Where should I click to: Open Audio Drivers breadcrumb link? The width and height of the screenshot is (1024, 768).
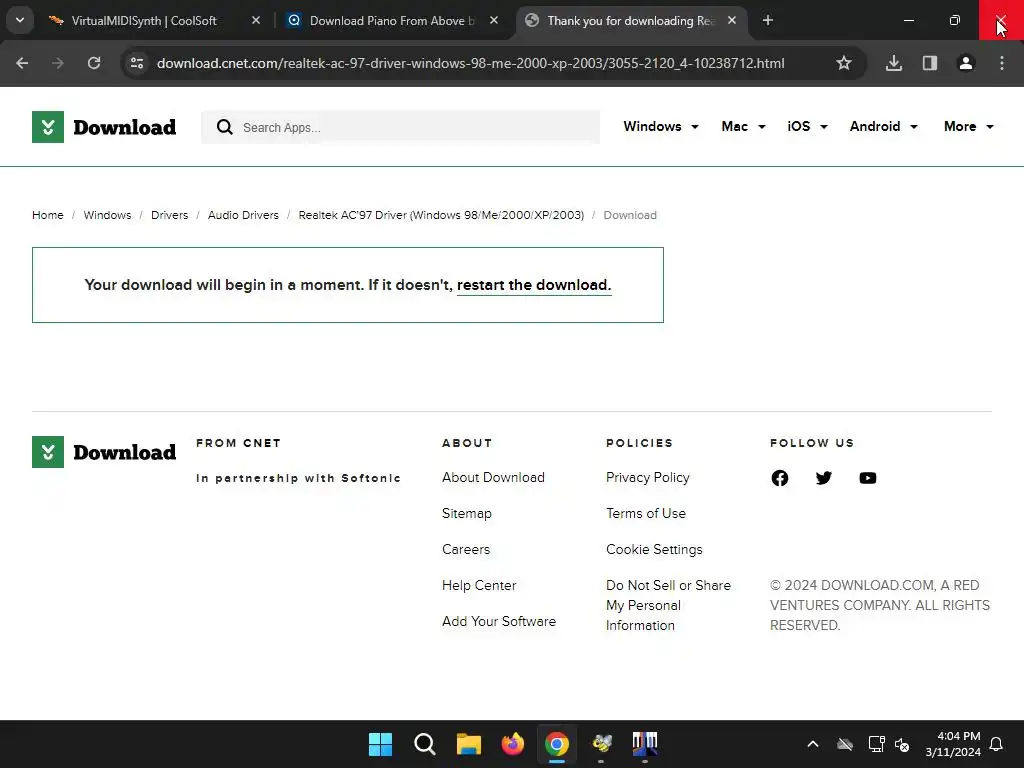(x=243, y=215)
